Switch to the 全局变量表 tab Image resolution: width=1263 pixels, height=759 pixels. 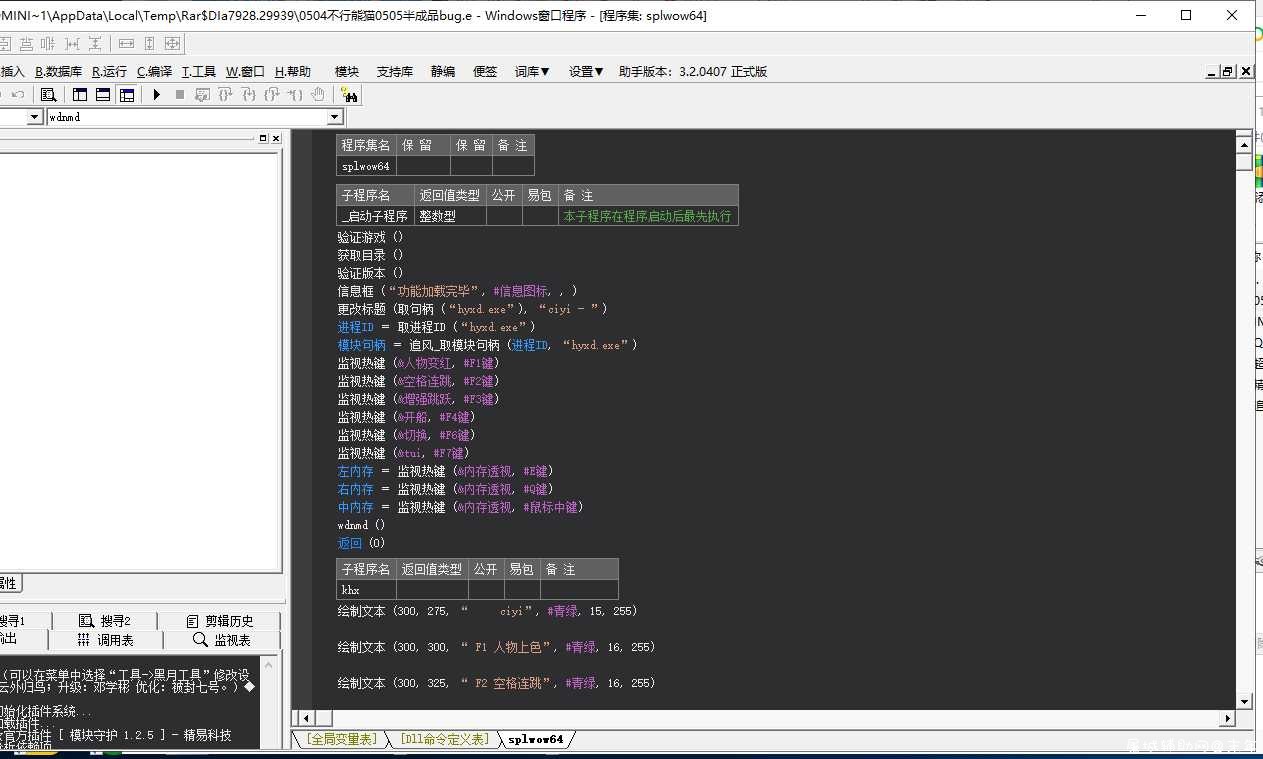(343, 739)
